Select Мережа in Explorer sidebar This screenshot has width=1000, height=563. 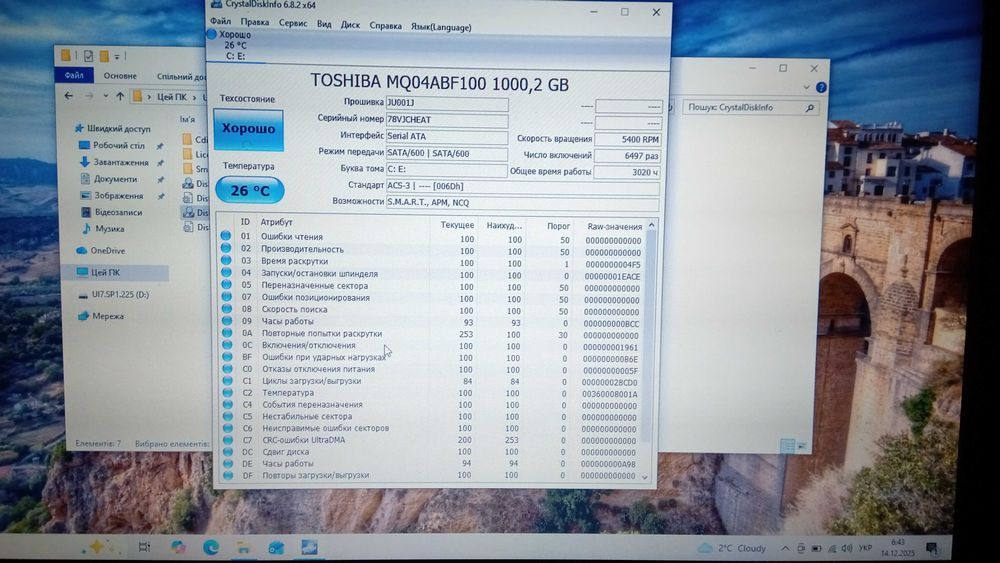(x=101, y=316)
